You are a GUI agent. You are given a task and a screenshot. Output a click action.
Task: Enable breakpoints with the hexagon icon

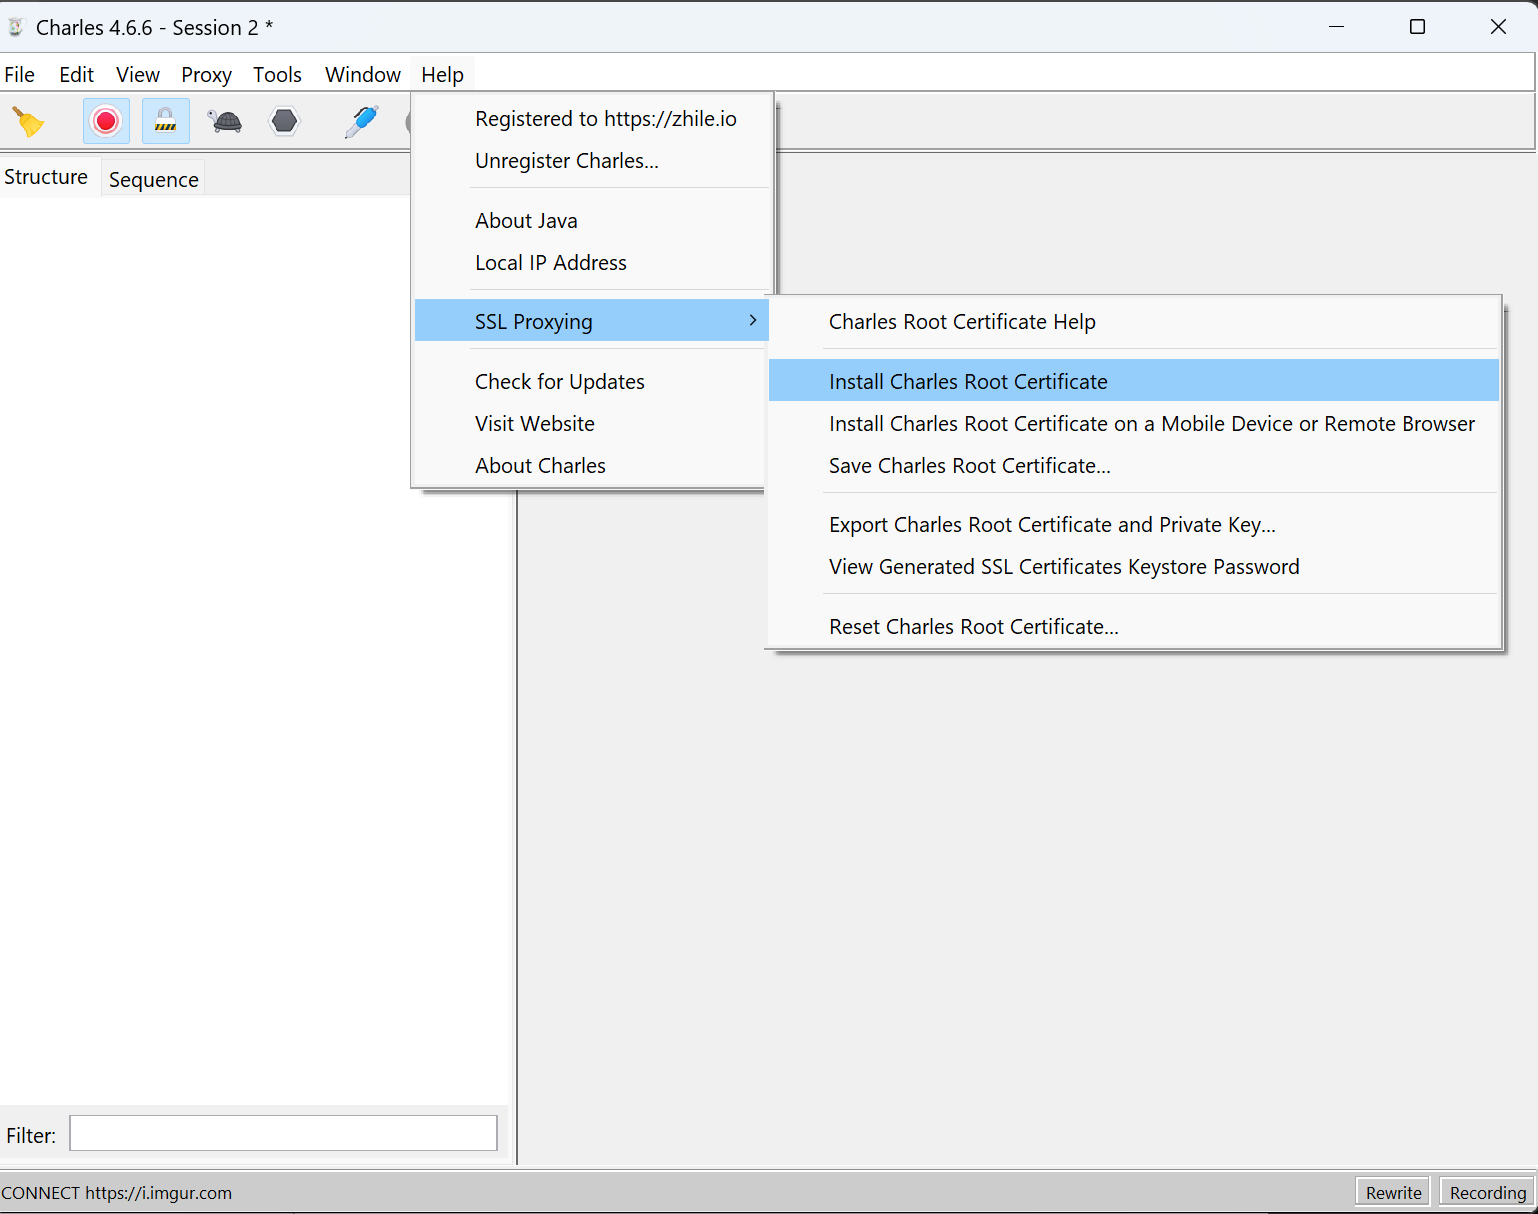[x=285, y=122]
